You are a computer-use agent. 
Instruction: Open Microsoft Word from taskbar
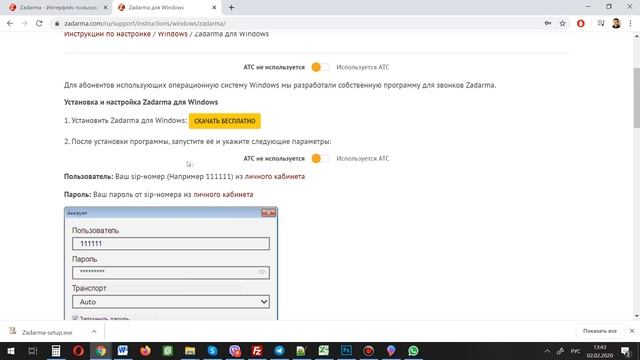pos(123,351)
